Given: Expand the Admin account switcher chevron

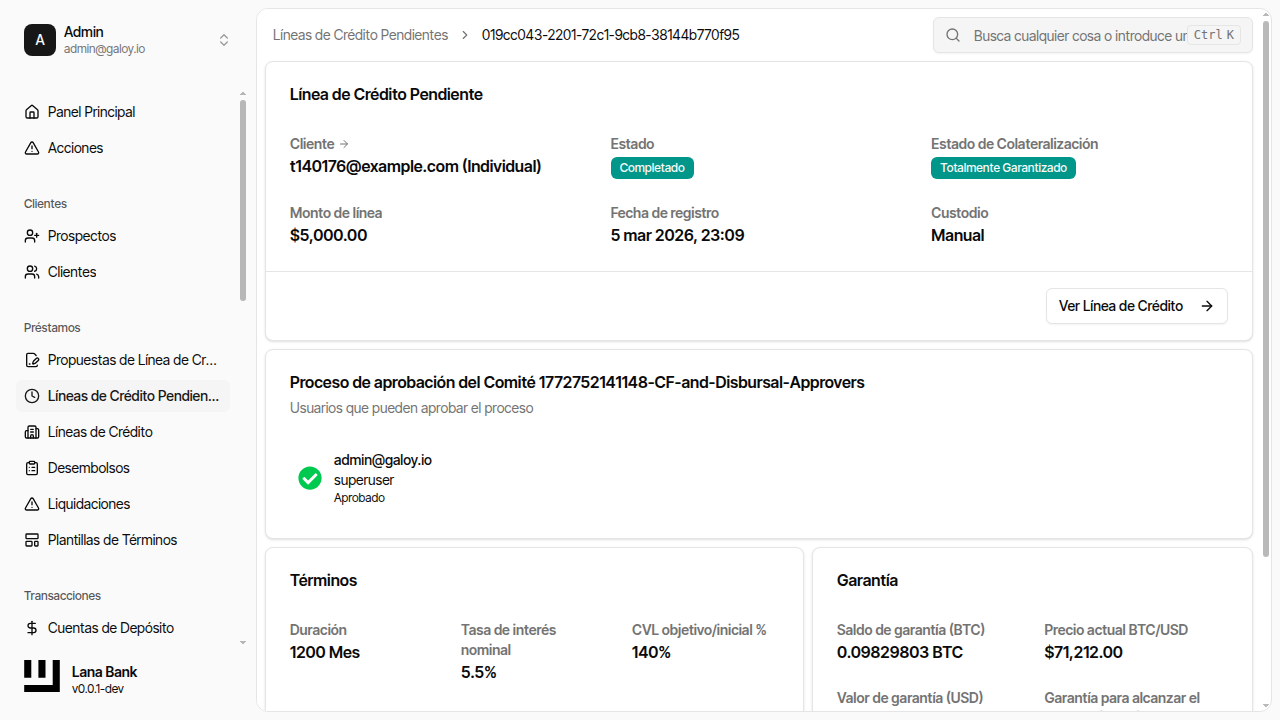Looking at the screenshot, I should pyautogui.click(x=224, y=40).
